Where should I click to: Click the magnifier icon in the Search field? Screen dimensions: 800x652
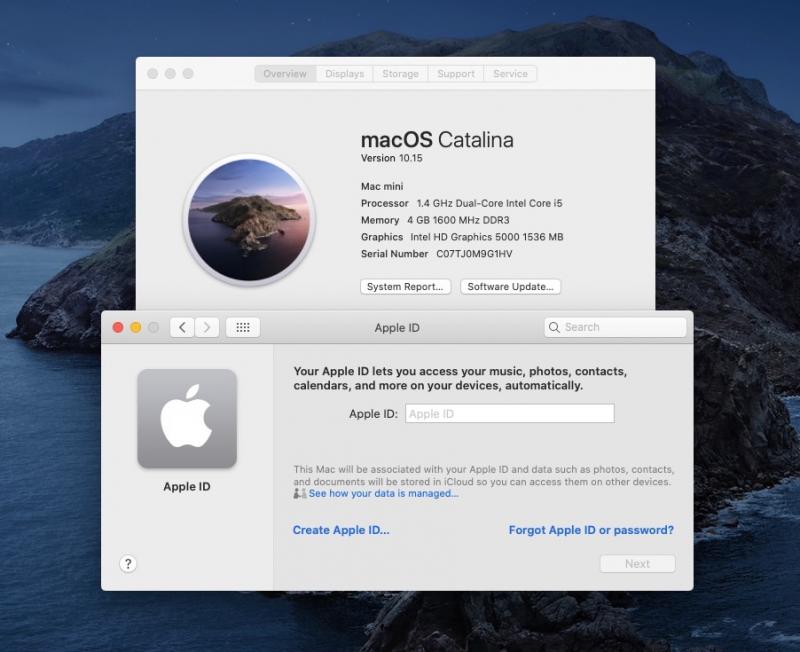pyautogui.click(x=554, y=327)
